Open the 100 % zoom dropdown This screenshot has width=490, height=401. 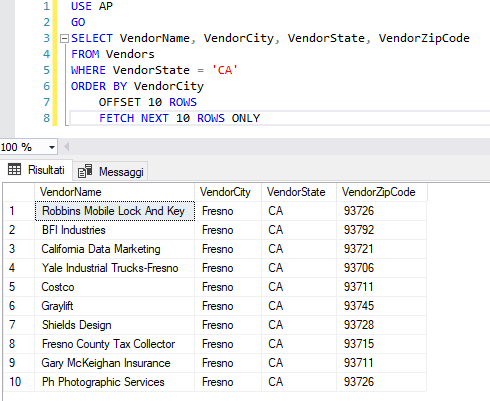(52, 147)
